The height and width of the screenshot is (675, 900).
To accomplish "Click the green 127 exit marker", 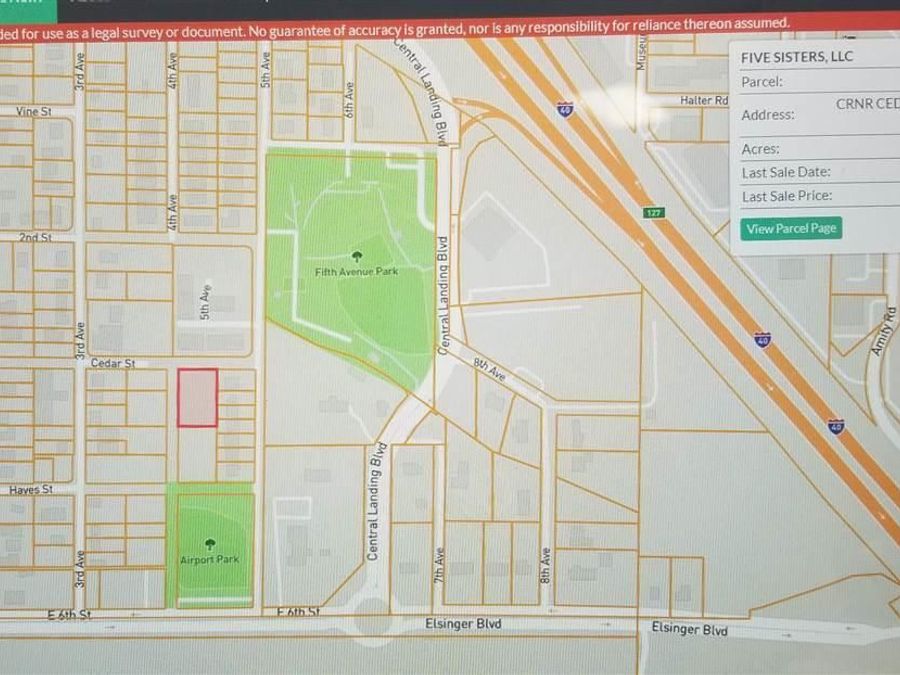I will (654, 213).
